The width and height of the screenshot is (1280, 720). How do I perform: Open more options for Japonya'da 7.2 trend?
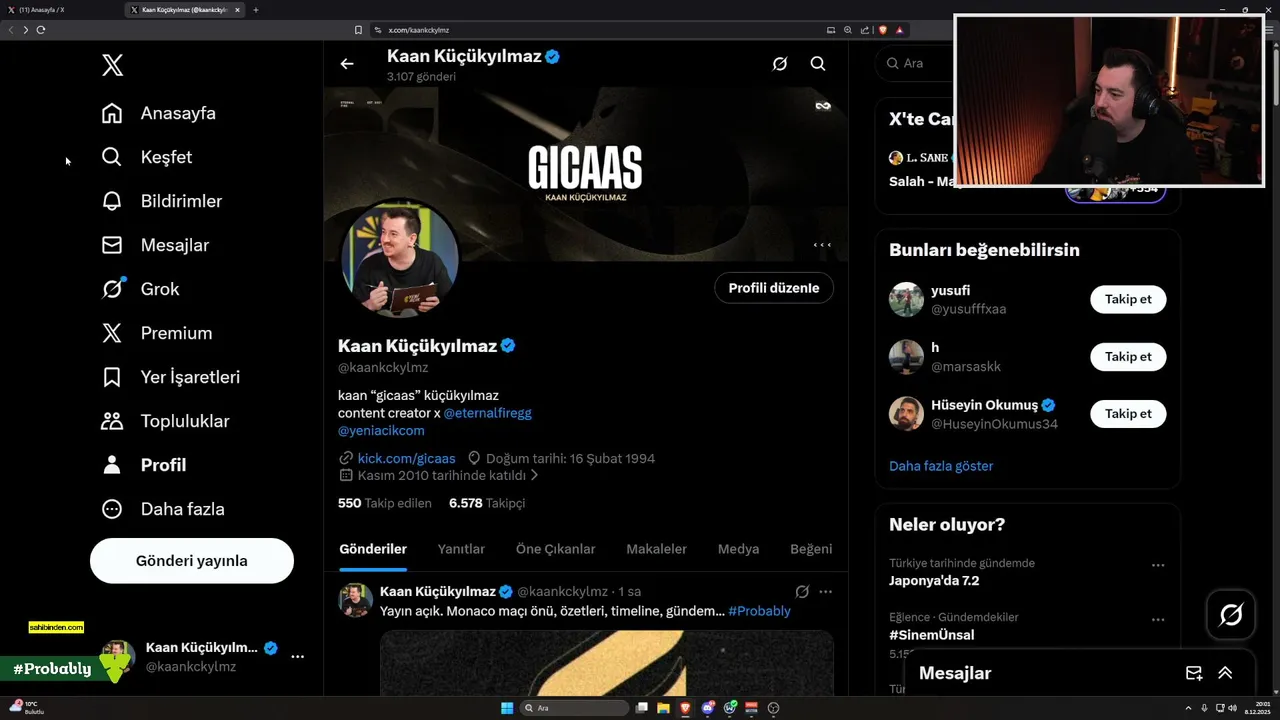(1158, 565)
